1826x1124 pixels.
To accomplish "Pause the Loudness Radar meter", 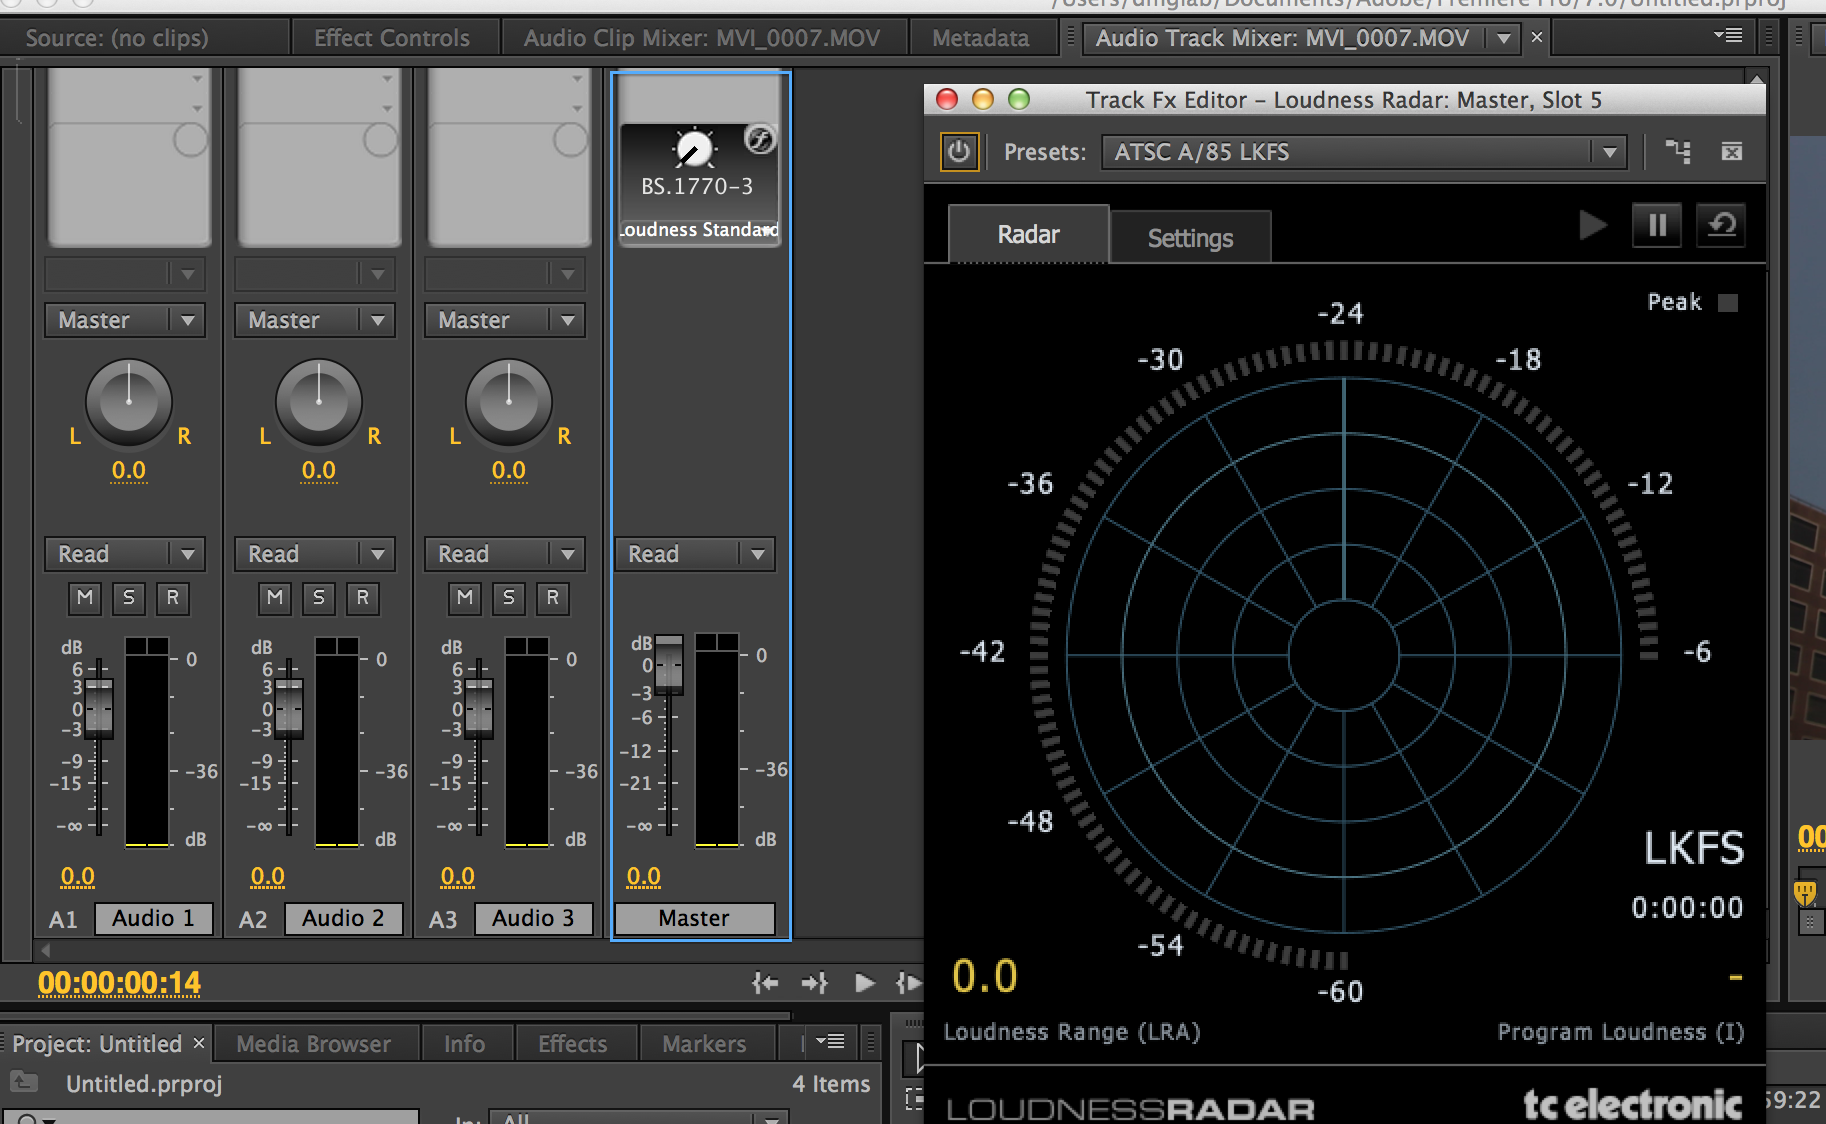I will [x=1657, y=225].
